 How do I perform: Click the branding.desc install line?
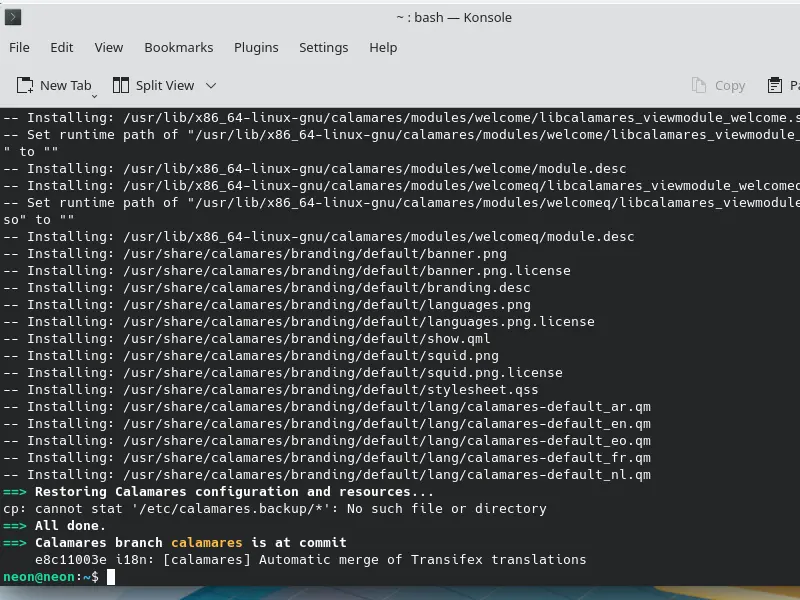pos(267,288)
